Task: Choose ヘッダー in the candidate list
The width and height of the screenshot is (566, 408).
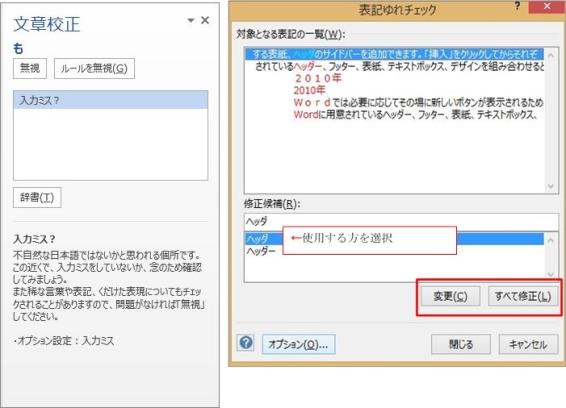Action: point(261,251)
